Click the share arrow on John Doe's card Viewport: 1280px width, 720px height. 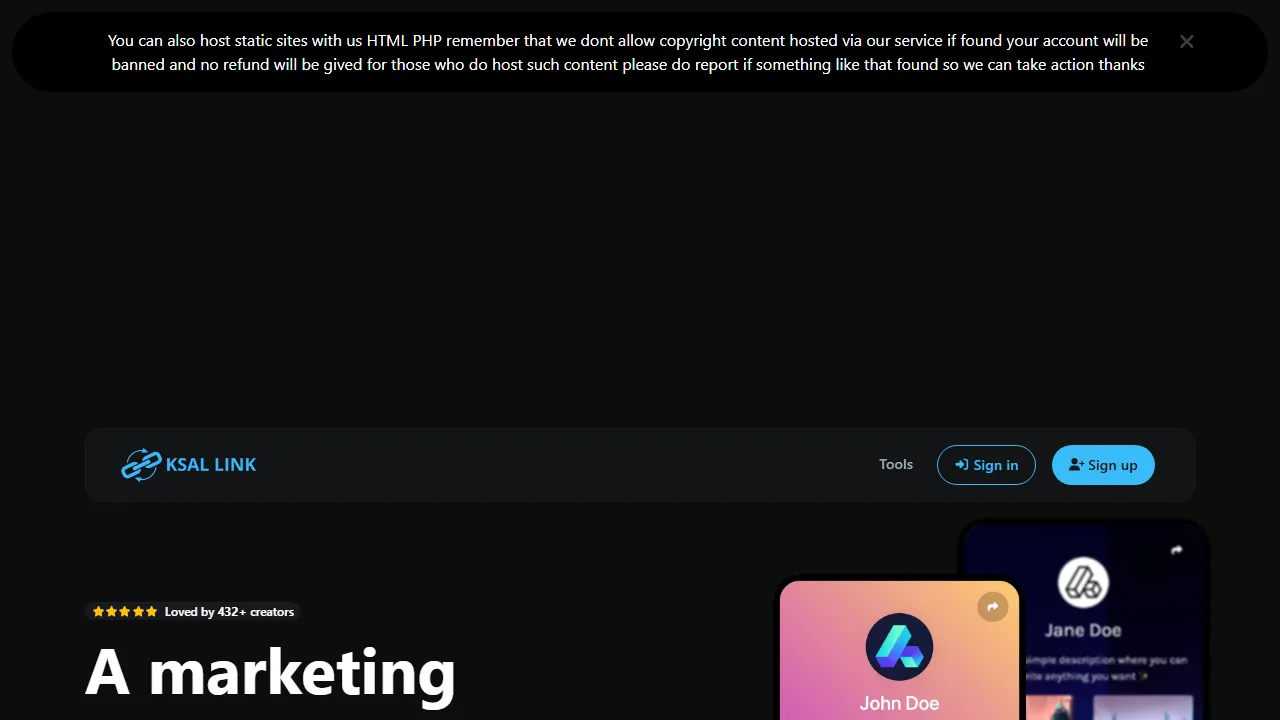click(x=992, y=607)
